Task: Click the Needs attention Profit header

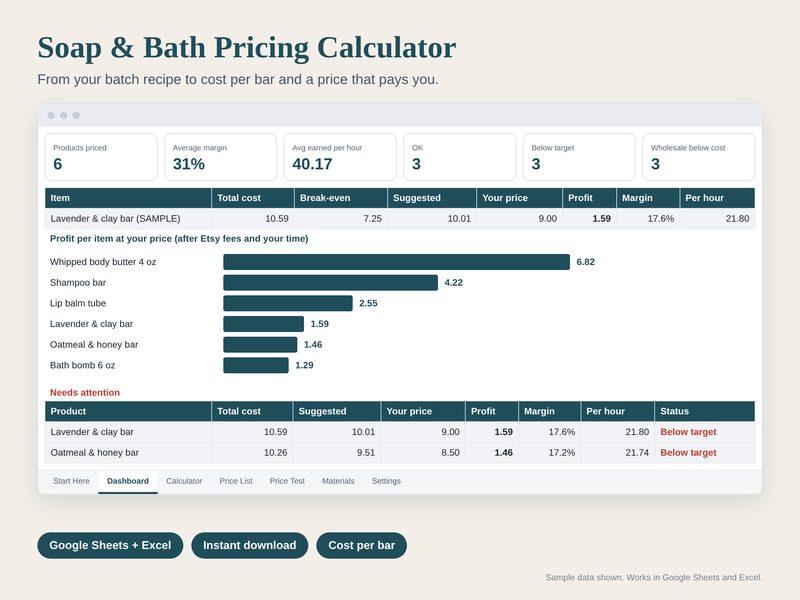Action: tap(492, 411)
